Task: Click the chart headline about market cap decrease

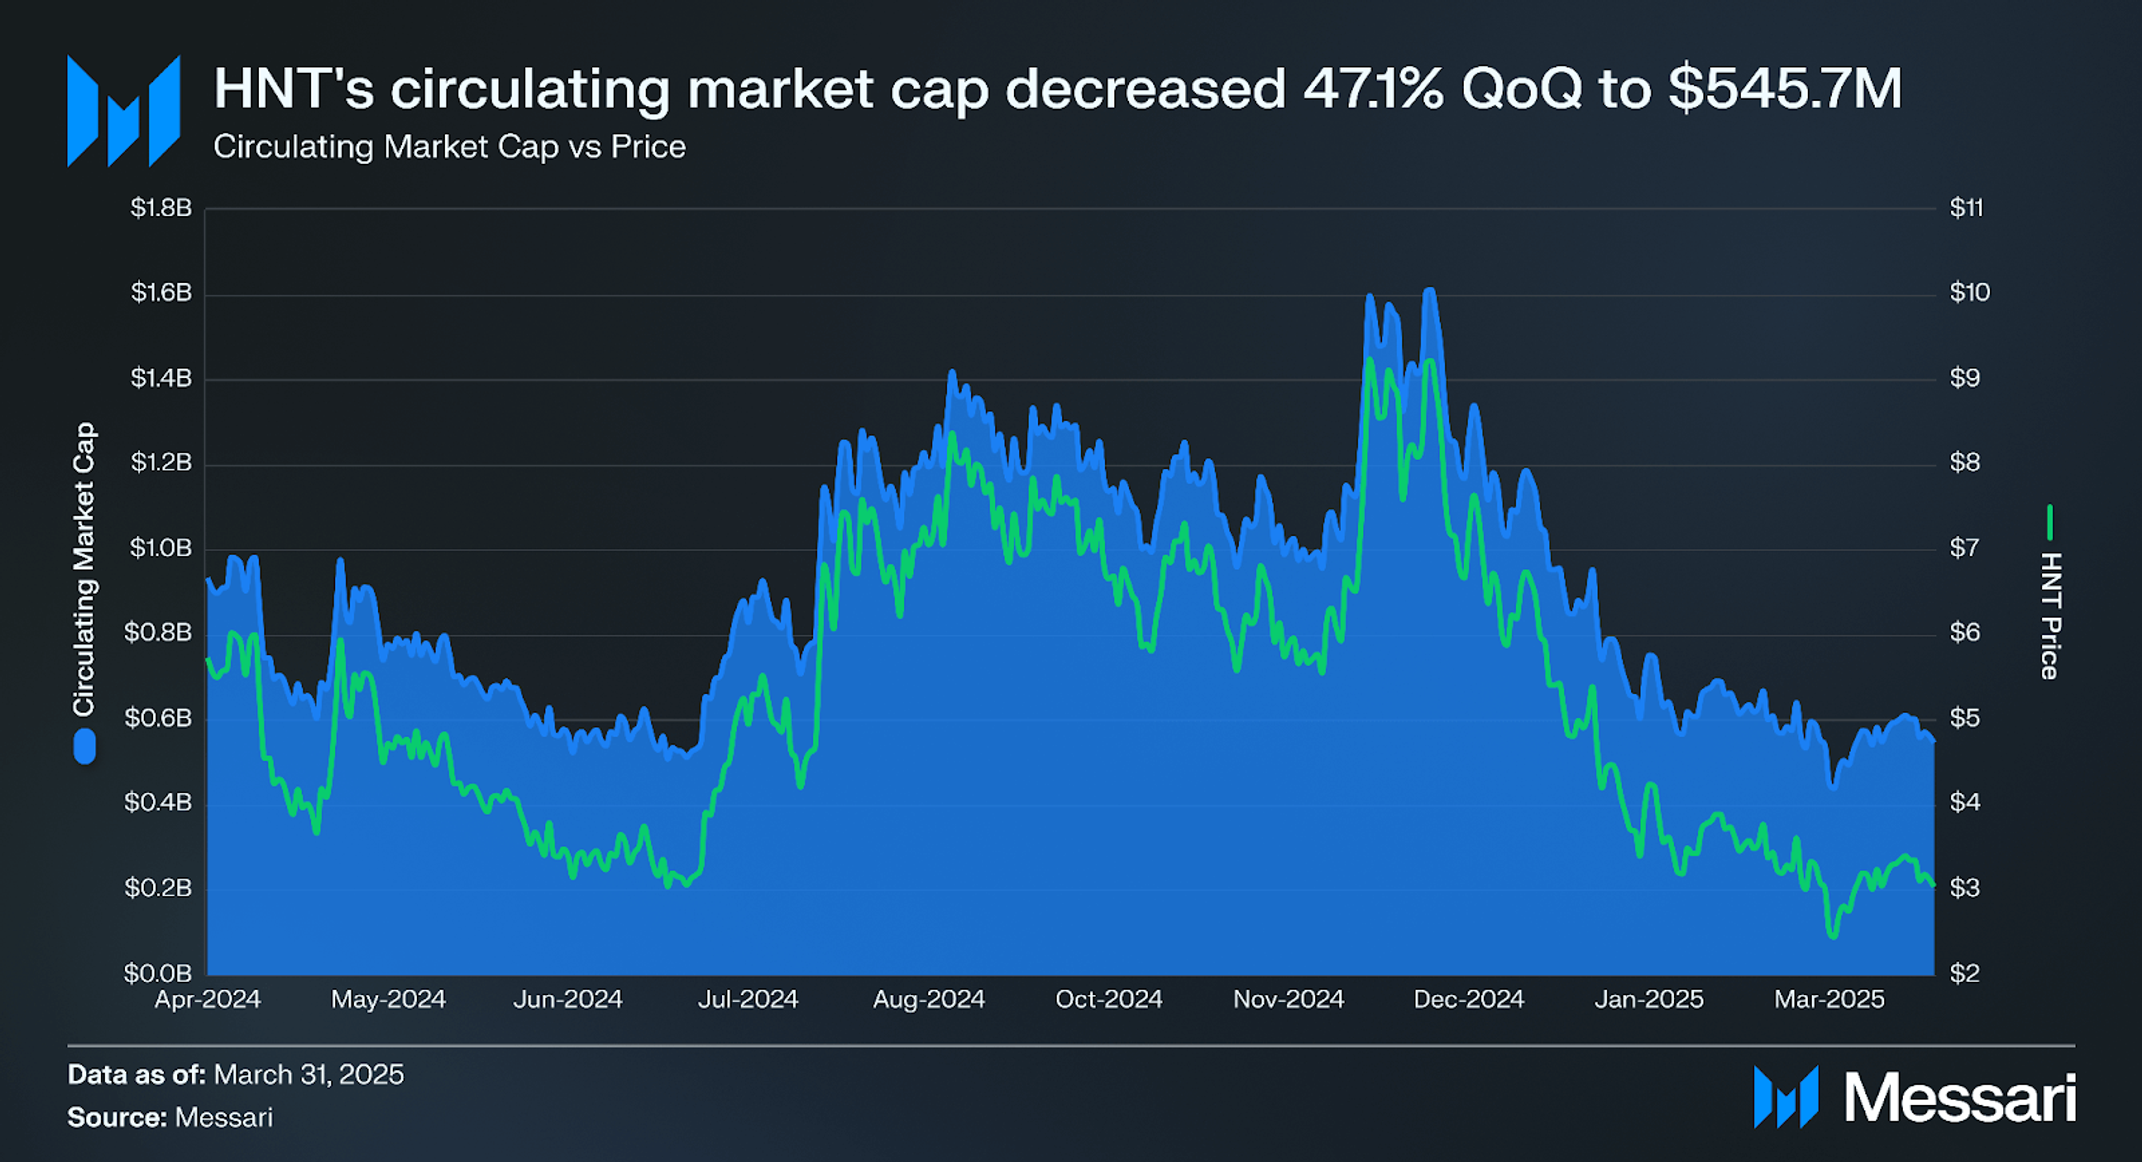Action: click(x=1057, y=89)
